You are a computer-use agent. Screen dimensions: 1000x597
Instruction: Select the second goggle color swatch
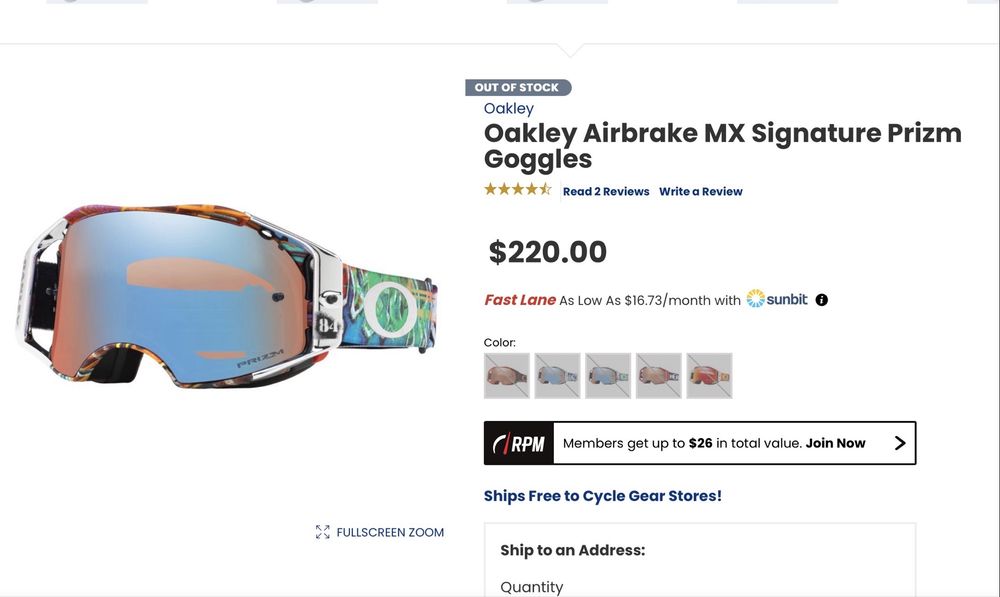tap(557, 375)
